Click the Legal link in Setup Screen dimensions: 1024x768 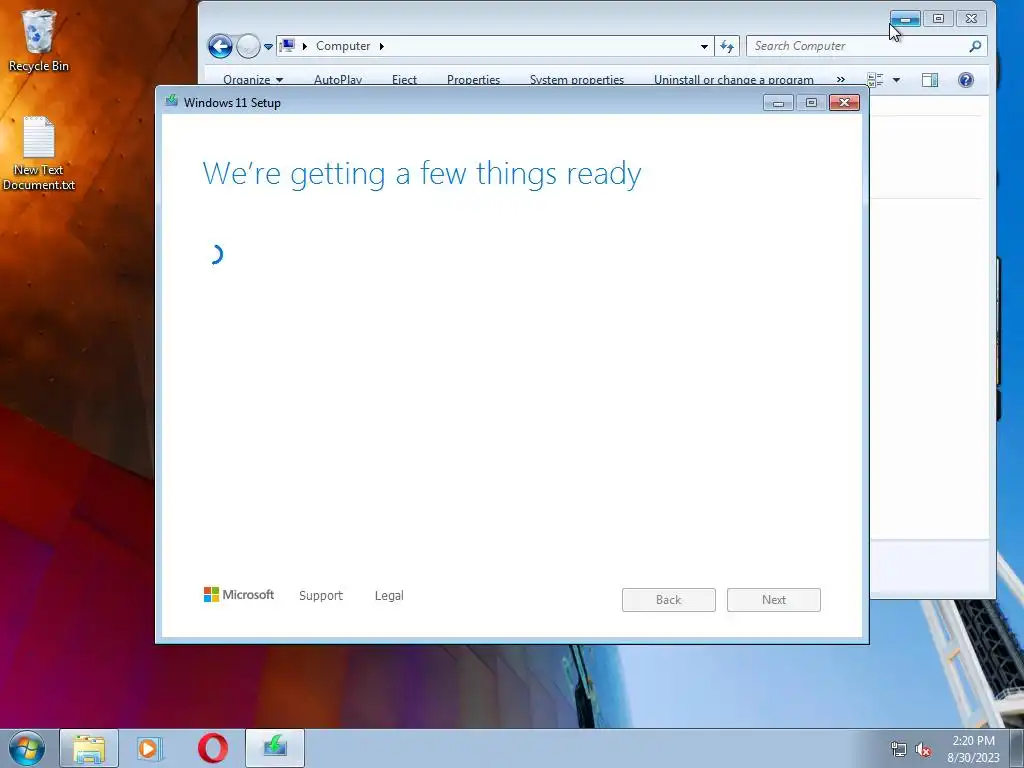pyautogui.click(x=389, y=596)
